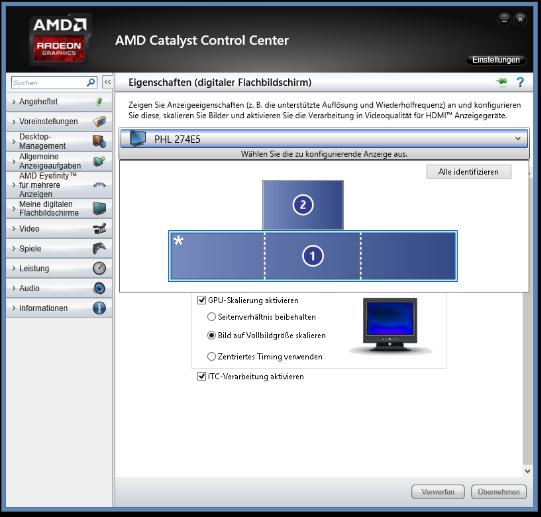Click the Verwerfen button
The image size is (541, 517).
coord(438,492)
